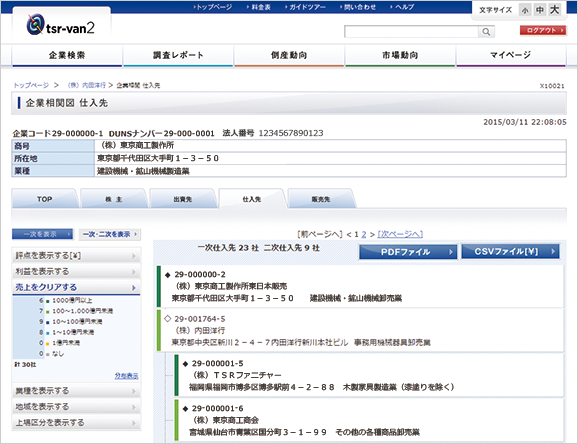
Task: Open ガイドツアー link in top bar
Action: click(305, 7)
